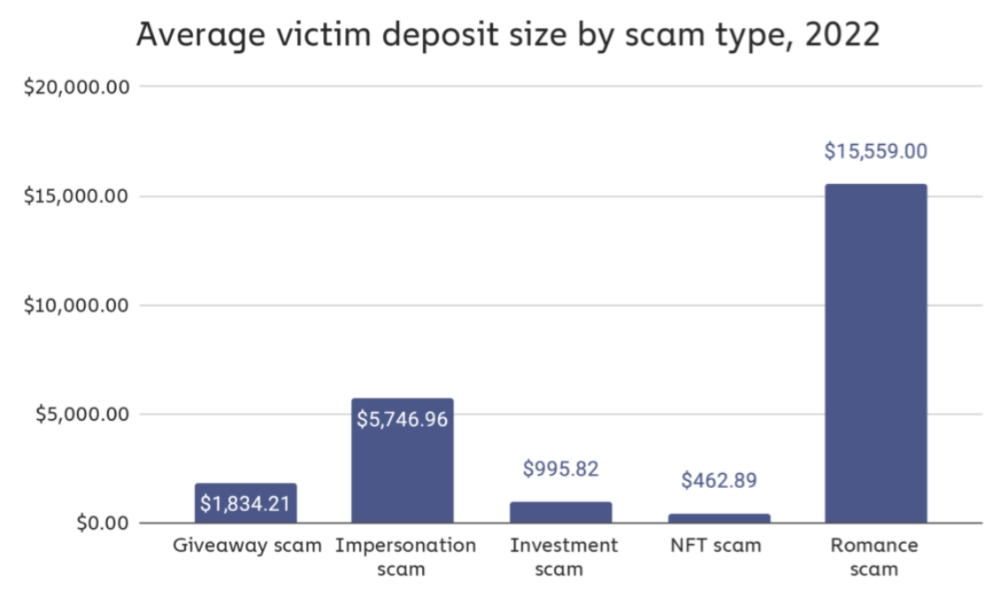Select the $1,834.21 data label
The width and height of the screenshot is (1000, 603).
point(246,504)
